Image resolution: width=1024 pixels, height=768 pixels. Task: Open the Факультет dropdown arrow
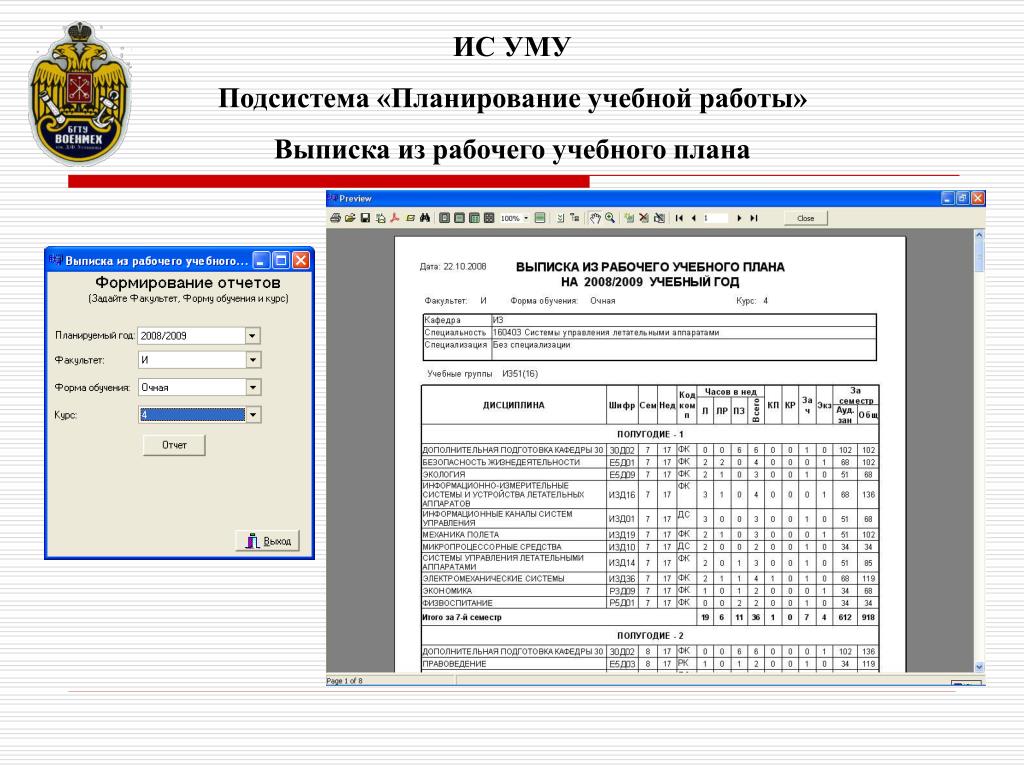tap(253, 360)
